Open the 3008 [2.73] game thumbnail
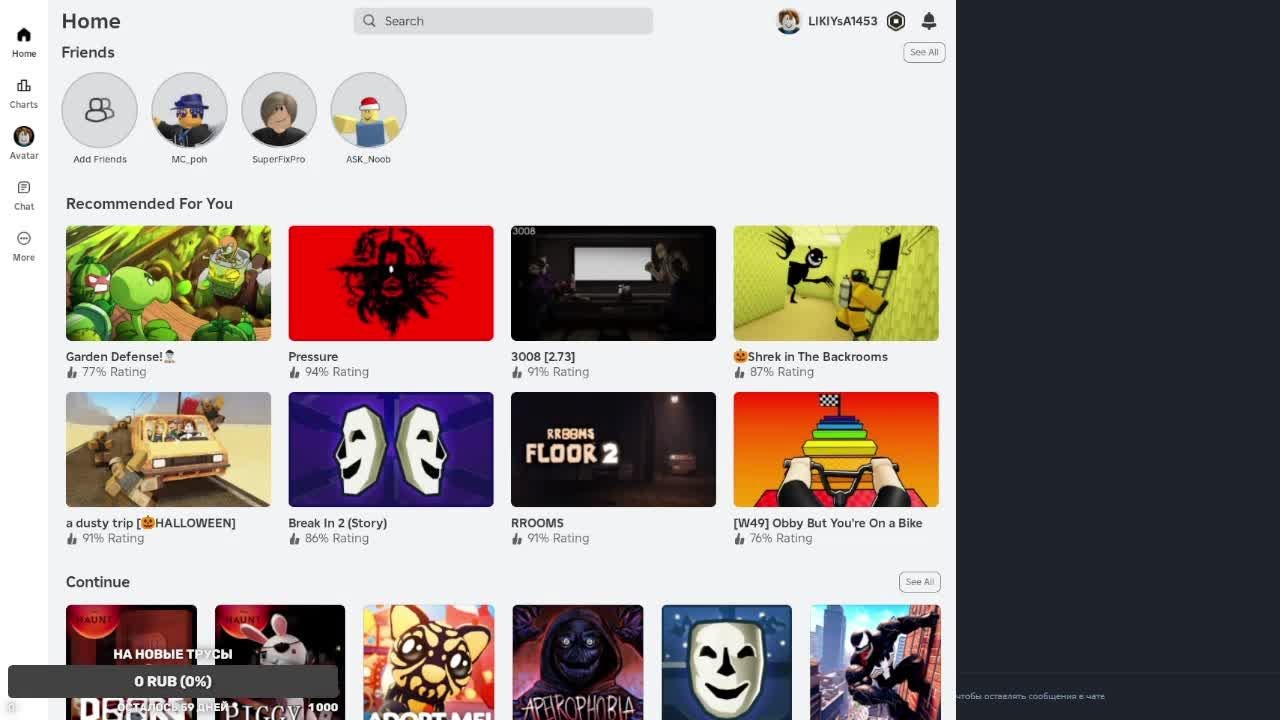1280x720 pixels. [613, 283]
